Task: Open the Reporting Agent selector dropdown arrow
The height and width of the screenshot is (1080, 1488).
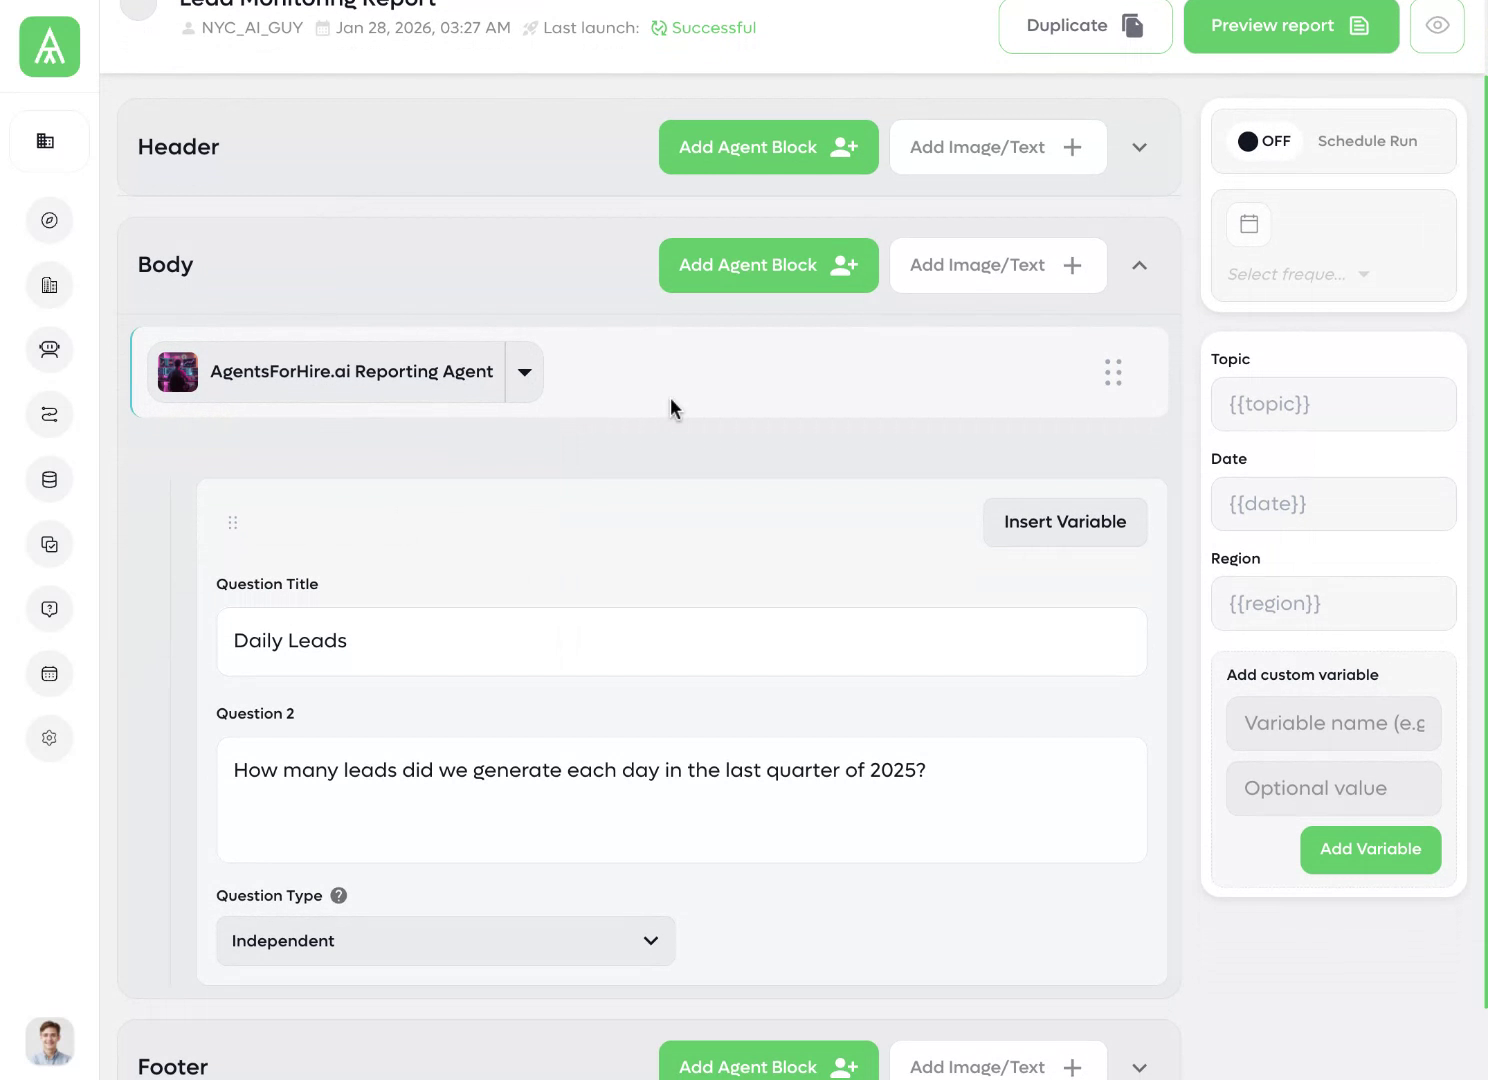Action: pos(524,372)
